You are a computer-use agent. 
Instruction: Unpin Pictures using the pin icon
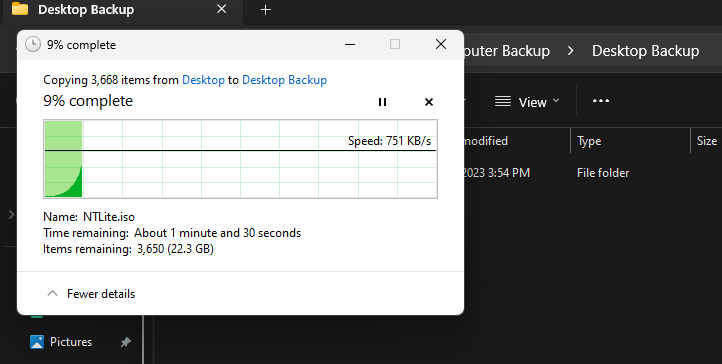pos(125,342)
